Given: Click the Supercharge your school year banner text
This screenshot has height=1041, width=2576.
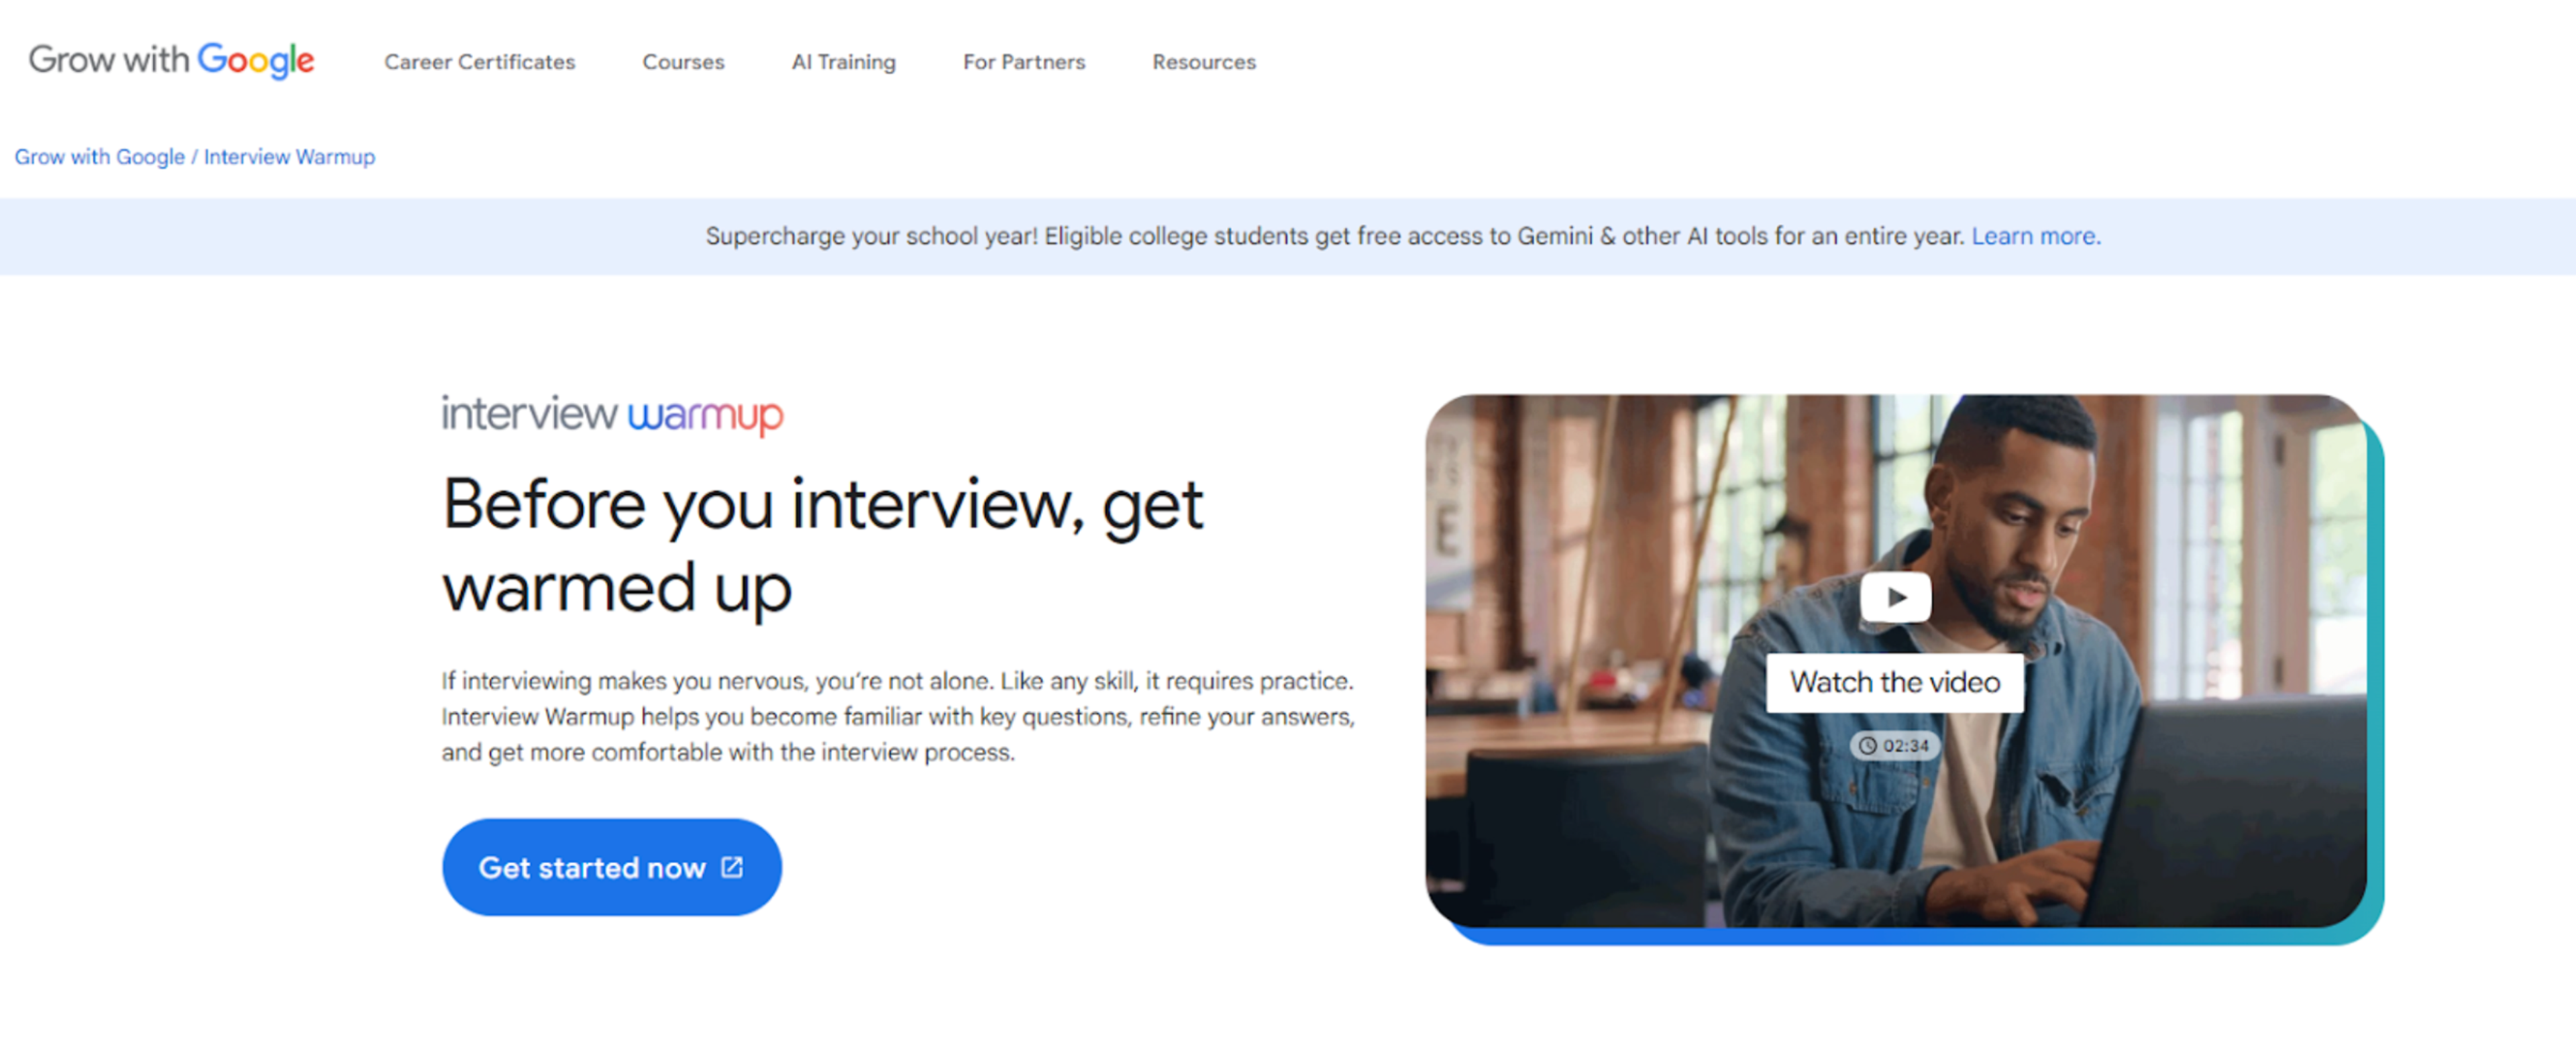Looking at the screenshot, I should 1335,236.
